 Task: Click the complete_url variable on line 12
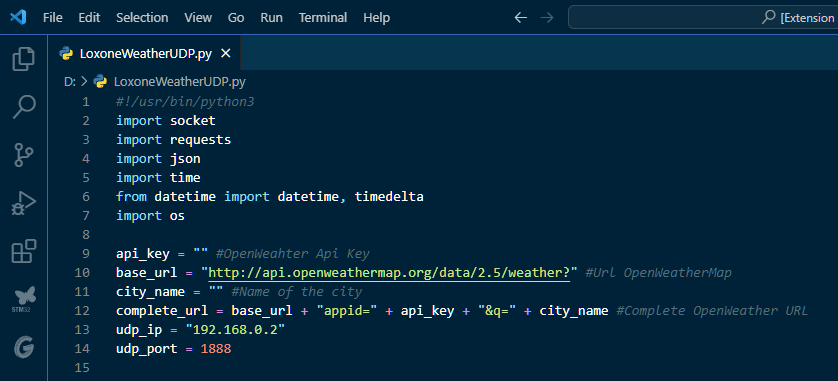[162, 310]
